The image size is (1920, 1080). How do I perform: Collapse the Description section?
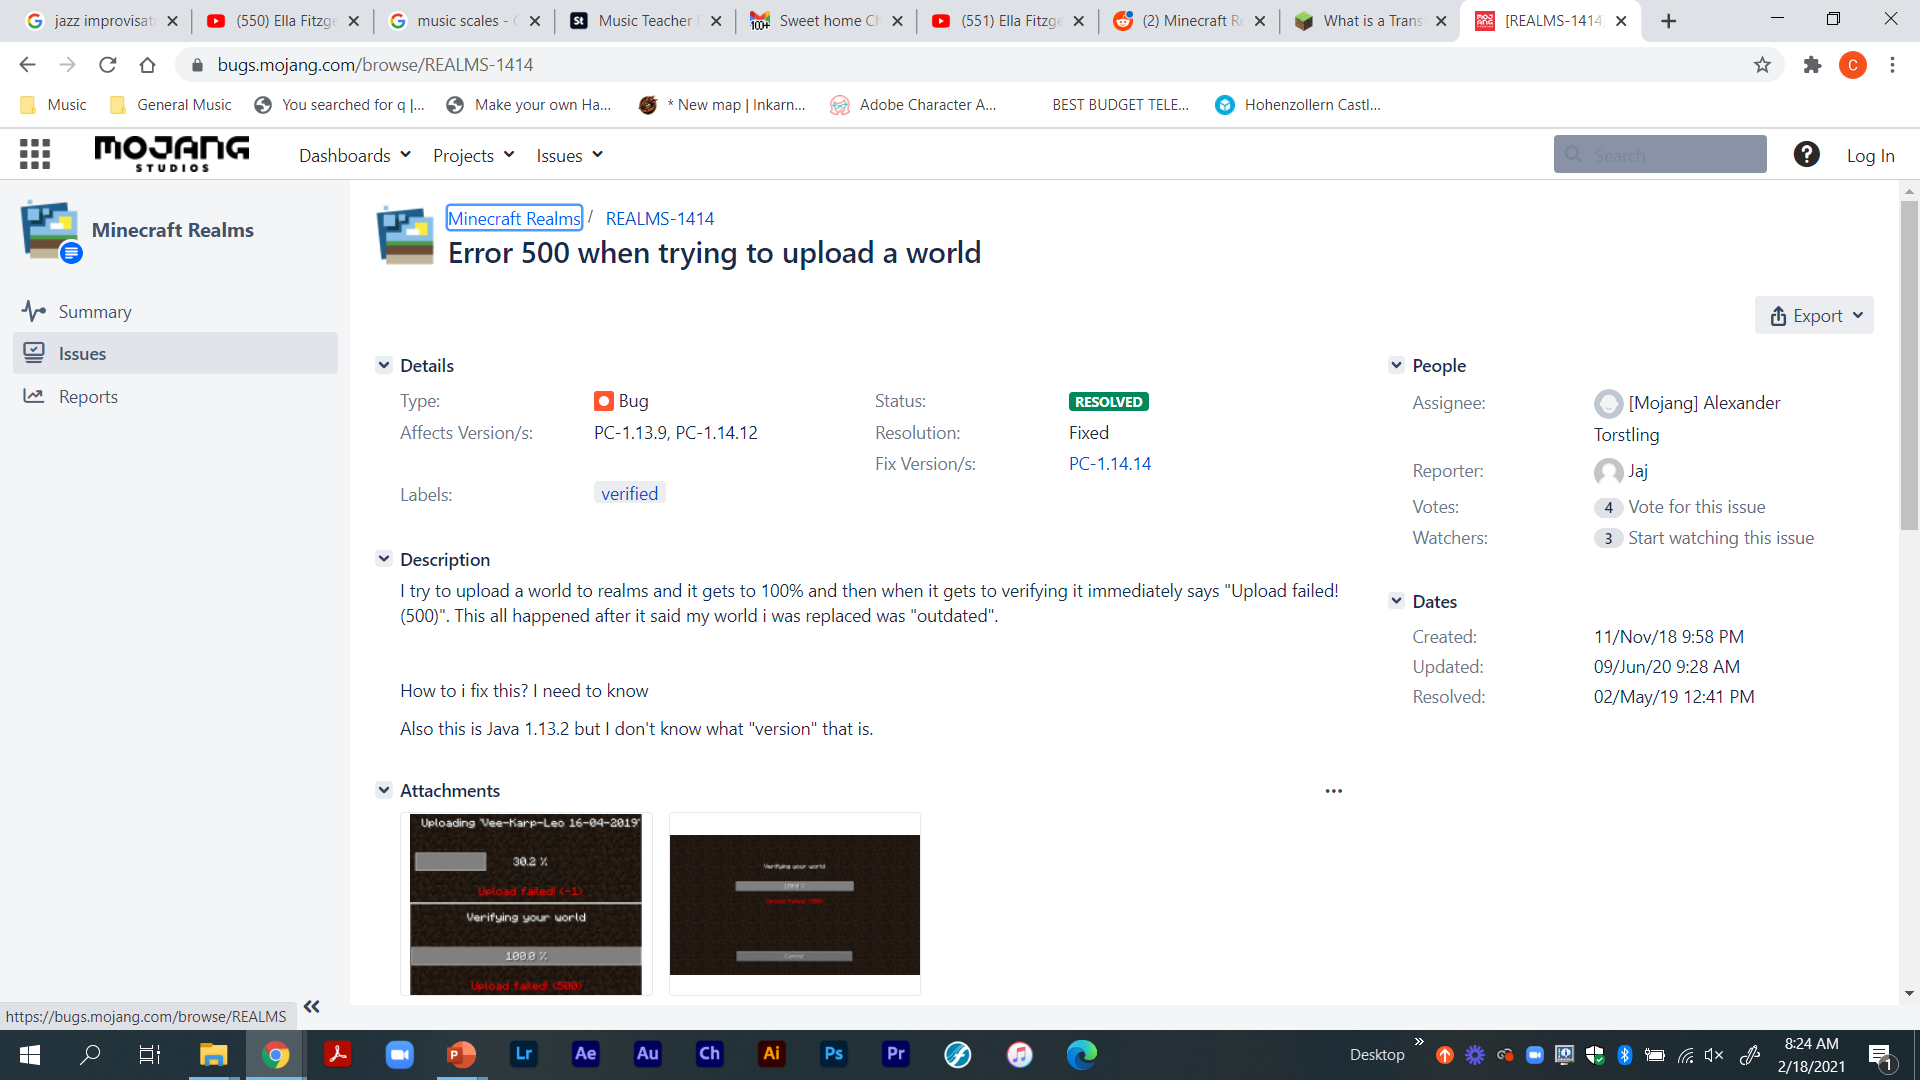[384, 560]
